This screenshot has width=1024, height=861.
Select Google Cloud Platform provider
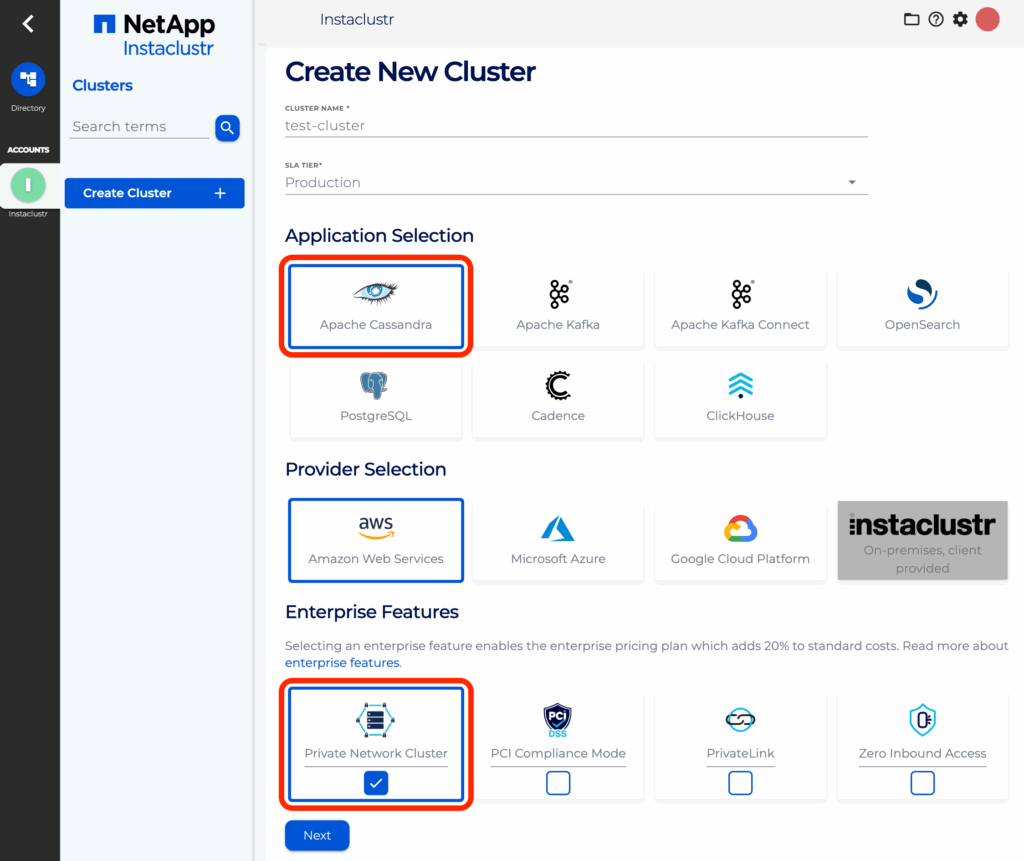pyautogui.click(x=740, y=540)
